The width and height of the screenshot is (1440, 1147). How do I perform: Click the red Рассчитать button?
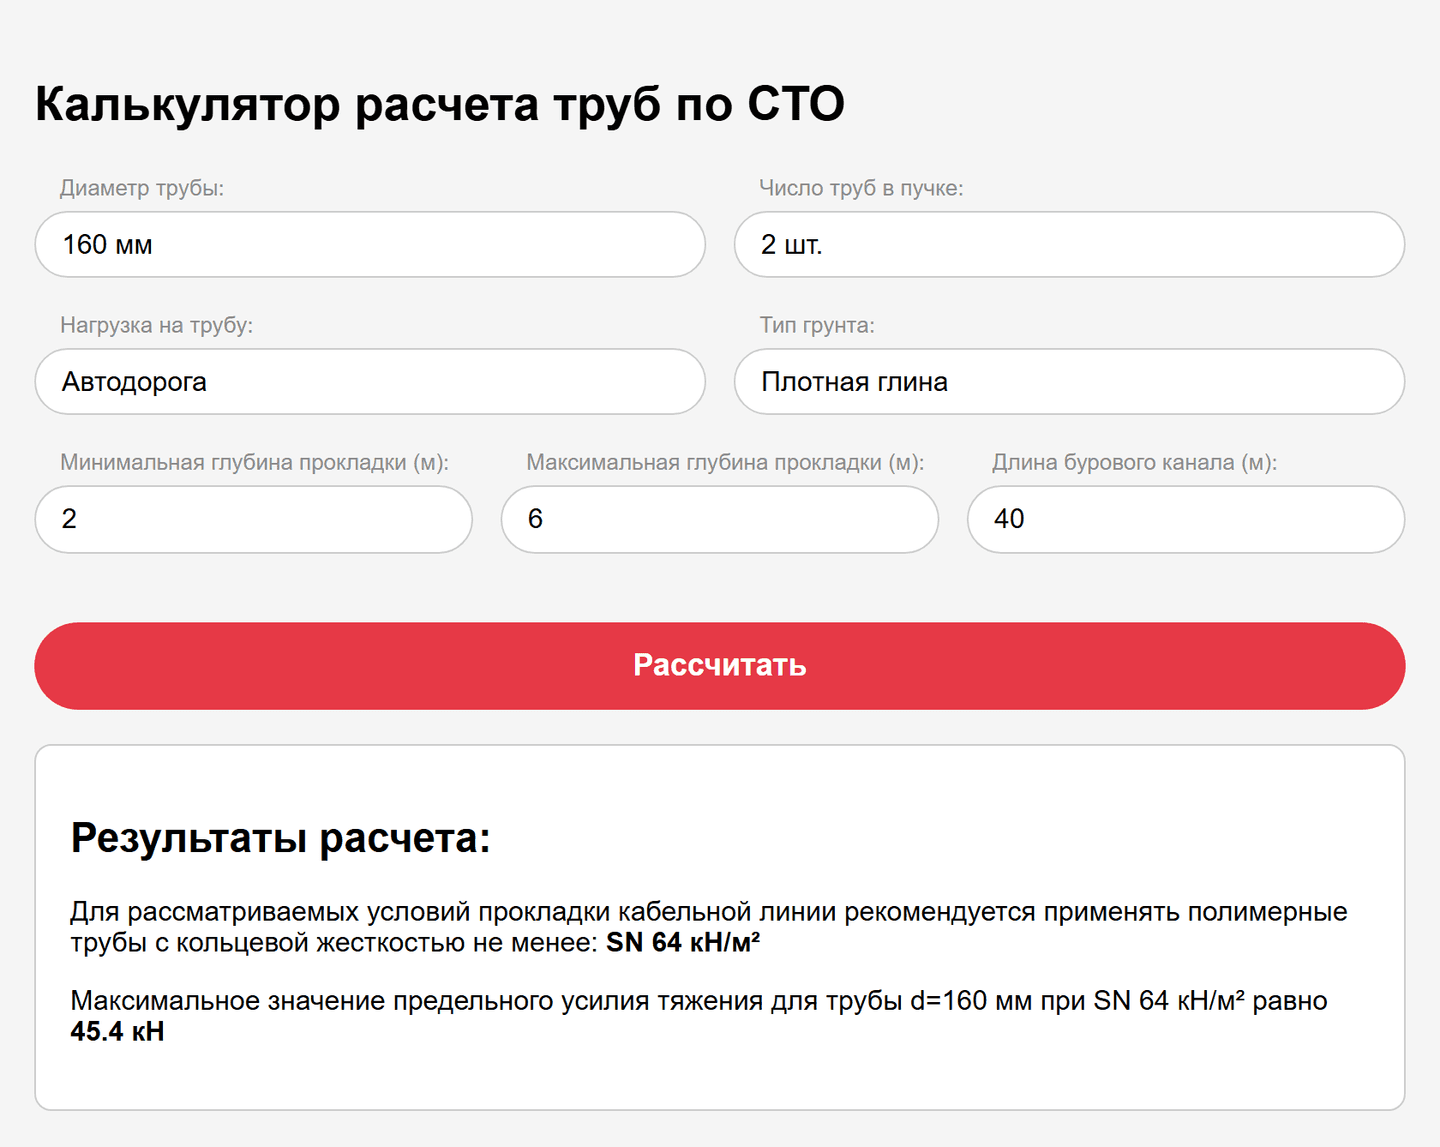tap(720, 666)
